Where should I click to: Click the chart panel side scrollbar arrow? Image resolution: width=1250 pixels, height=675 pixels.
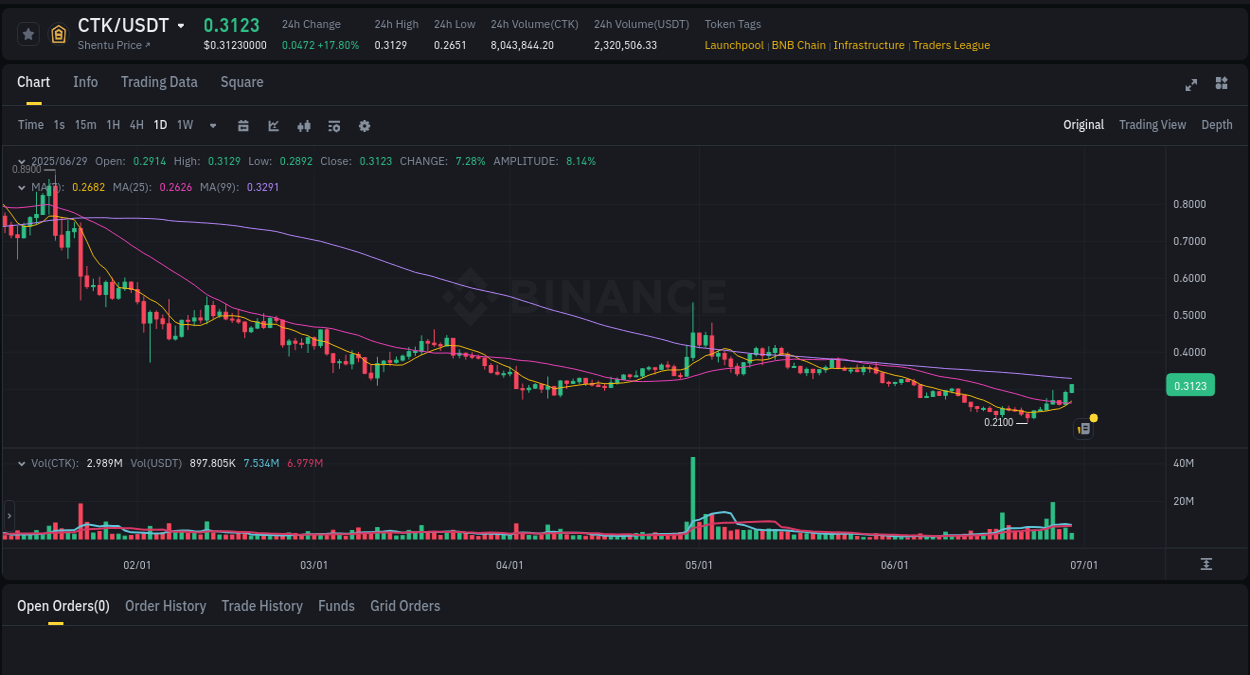[8, 516]
